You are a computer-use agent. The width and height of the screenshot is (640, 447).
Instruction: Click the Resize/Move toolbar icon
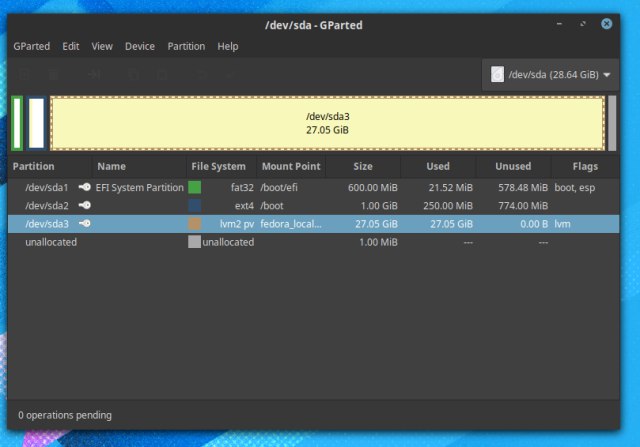pyautogui.click(x=95, y=74)
